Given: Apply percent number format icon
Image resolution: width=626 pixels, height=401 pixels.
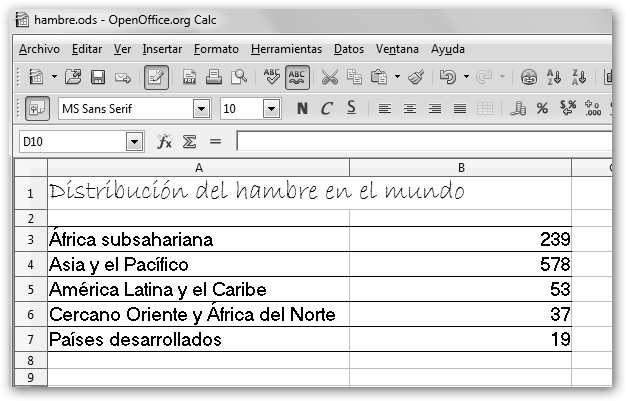Looking at the screenshot, I should click(x=542, y=109).
